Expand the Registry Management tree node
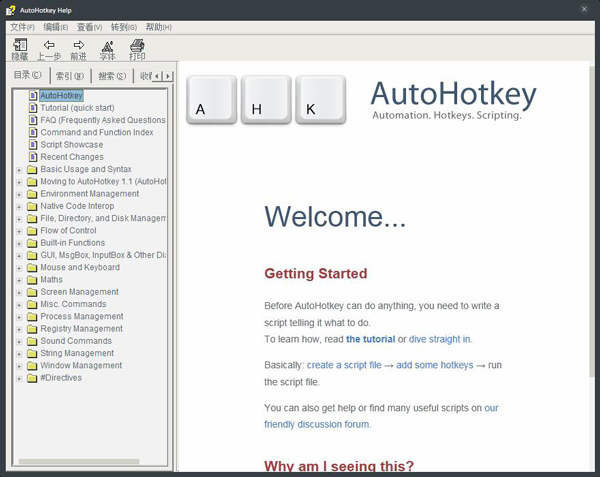This screenshot has height=477, width=600. click(19, 329)
